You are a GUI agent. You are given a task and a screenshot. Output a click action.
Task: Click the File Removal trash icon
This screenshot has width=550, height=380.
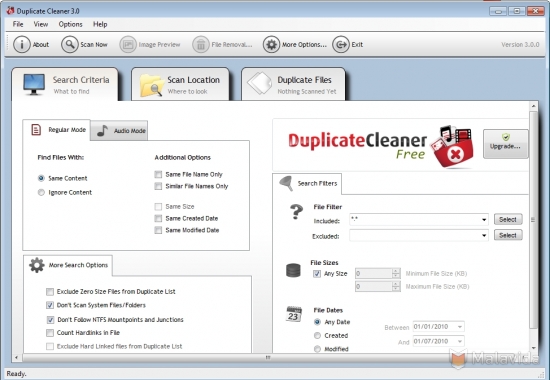[201, 45]
